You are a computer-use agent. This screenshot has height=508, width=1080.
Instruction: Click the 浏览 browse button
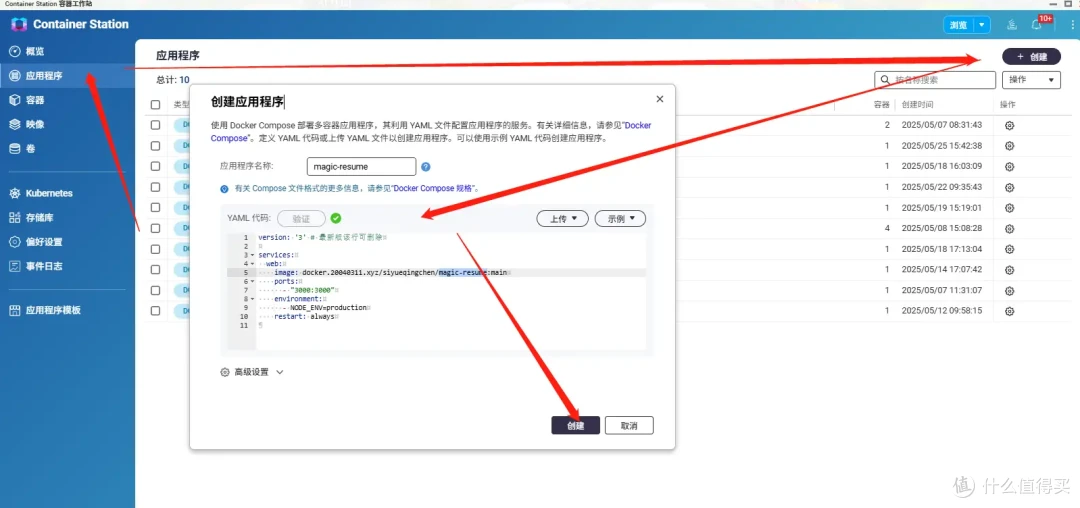point(959,25)
